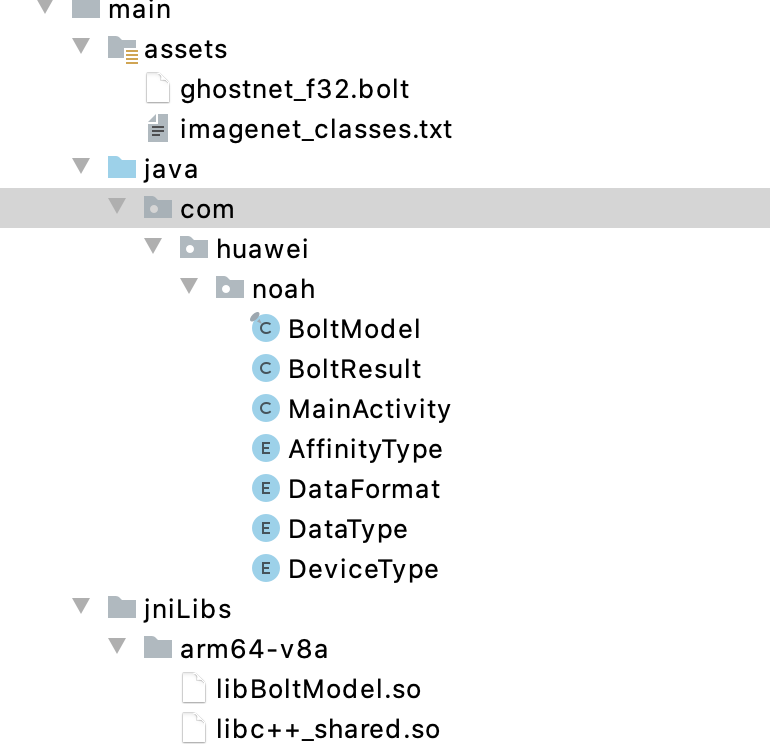The width and height of the screenshot is (770, 752).
Task: Click the MainActivity class icon
Action: tap(265, 409)
